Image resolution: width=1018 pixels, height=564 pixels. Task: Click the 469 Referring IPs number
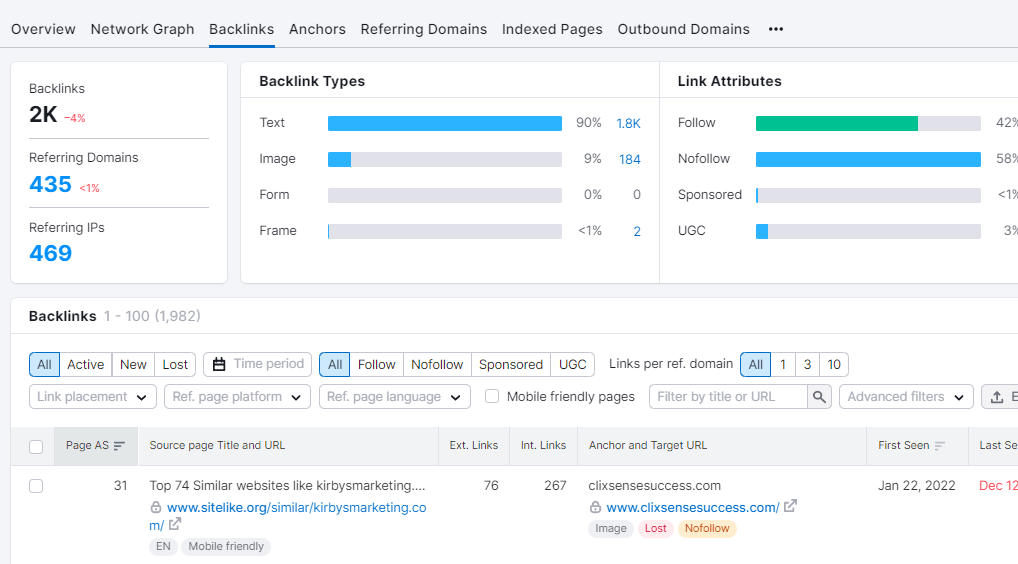pos(51,253)
